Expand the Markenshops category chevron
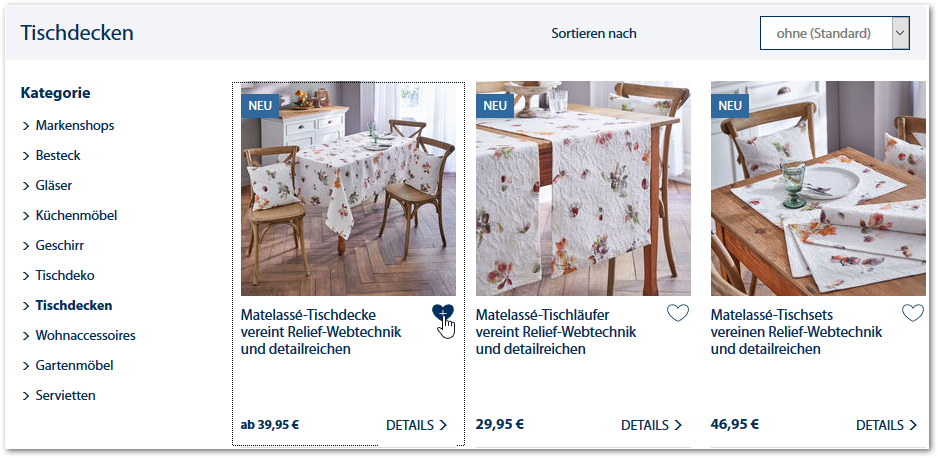938x458 pixels. [x=26, y=126]
